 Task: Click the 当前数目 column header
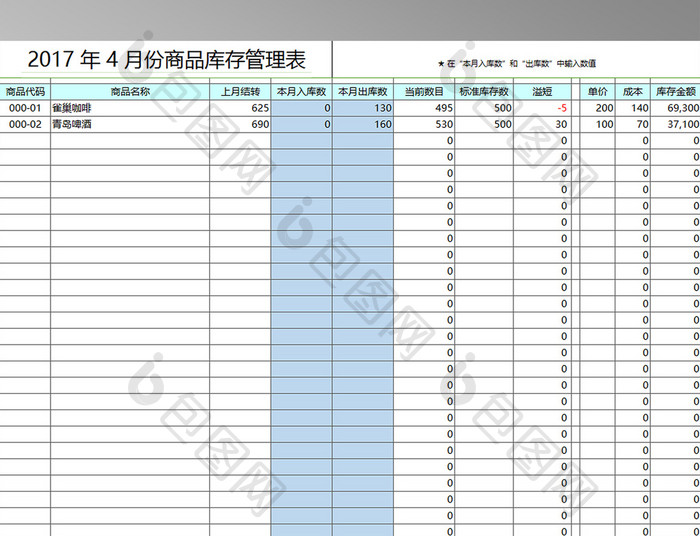(x=424, y=91)
